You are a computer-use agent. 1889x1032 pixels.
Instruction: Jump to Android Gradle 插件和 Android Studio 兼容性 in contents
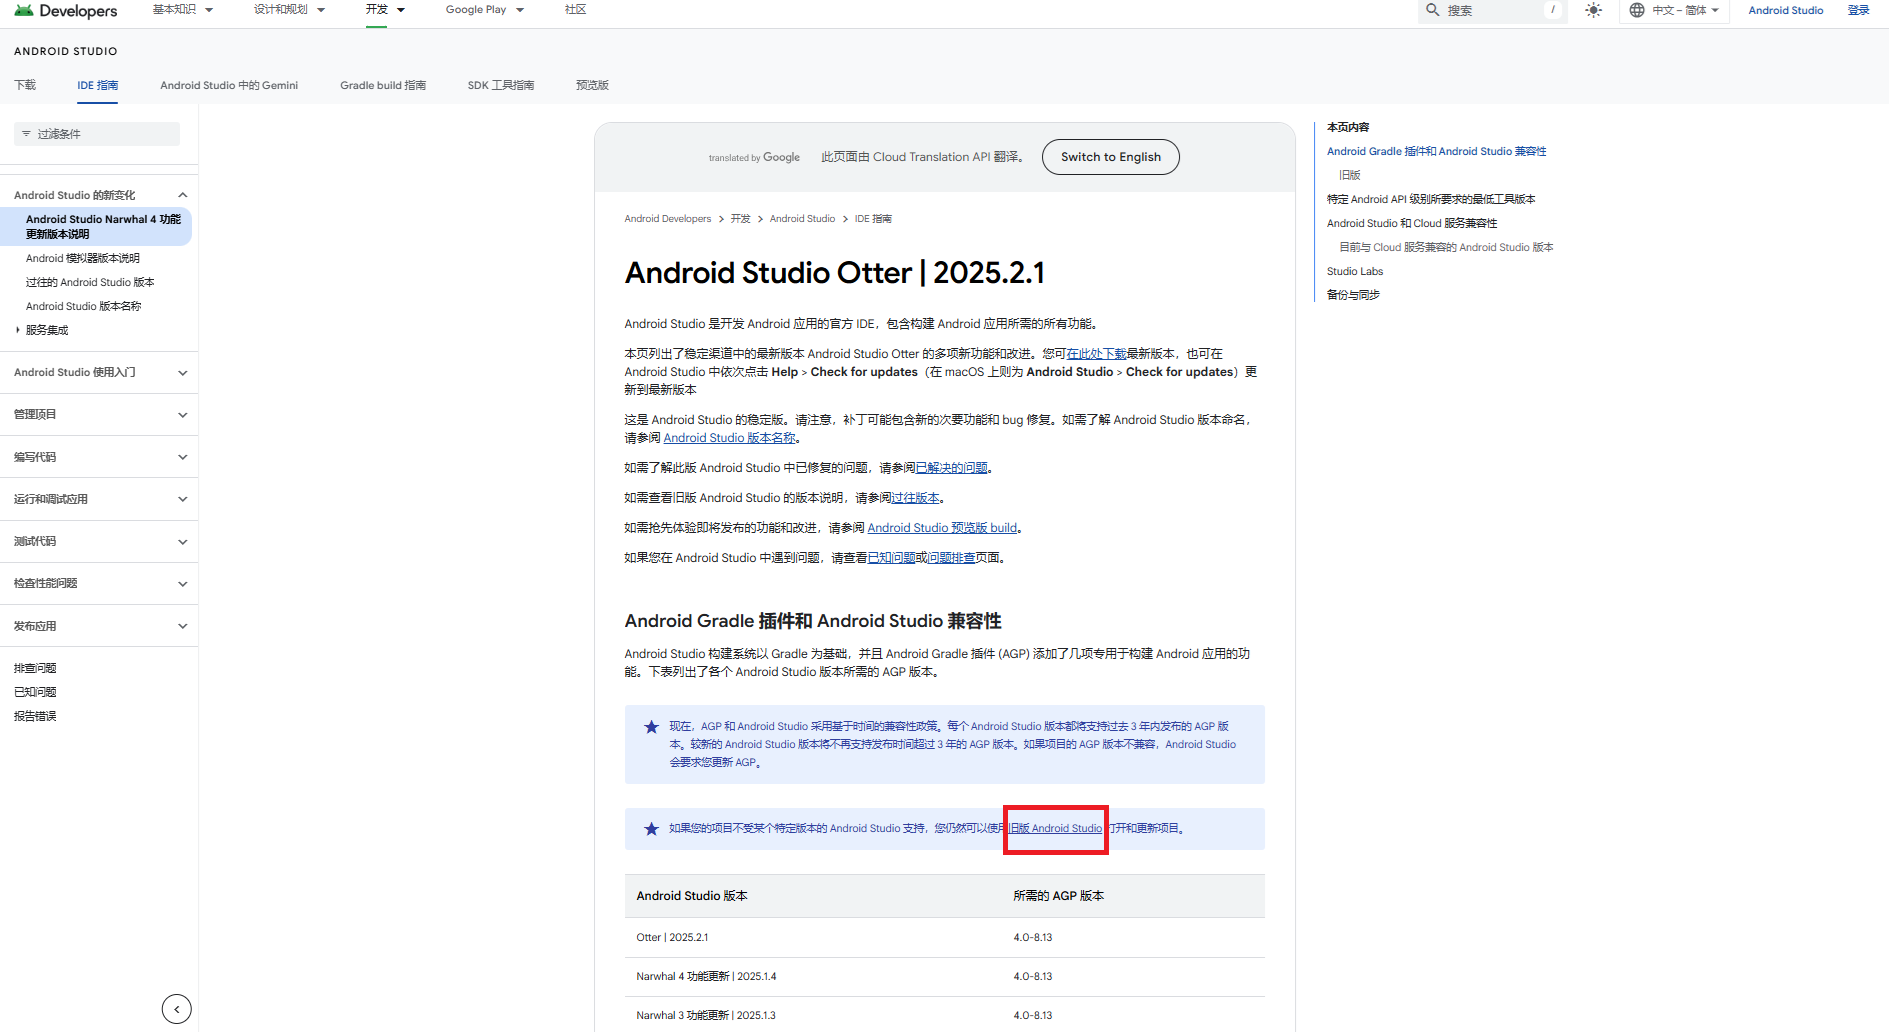coord(1436,152)
